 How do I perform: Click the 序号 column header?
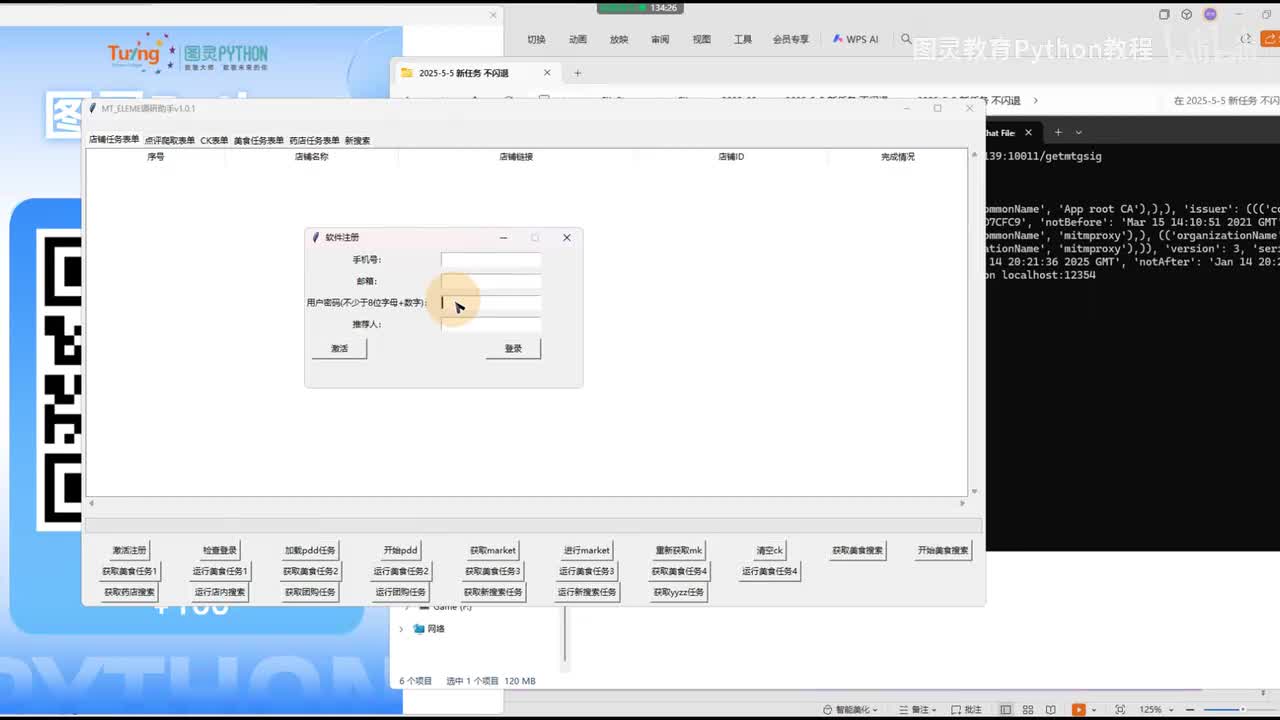coord(155,157)
